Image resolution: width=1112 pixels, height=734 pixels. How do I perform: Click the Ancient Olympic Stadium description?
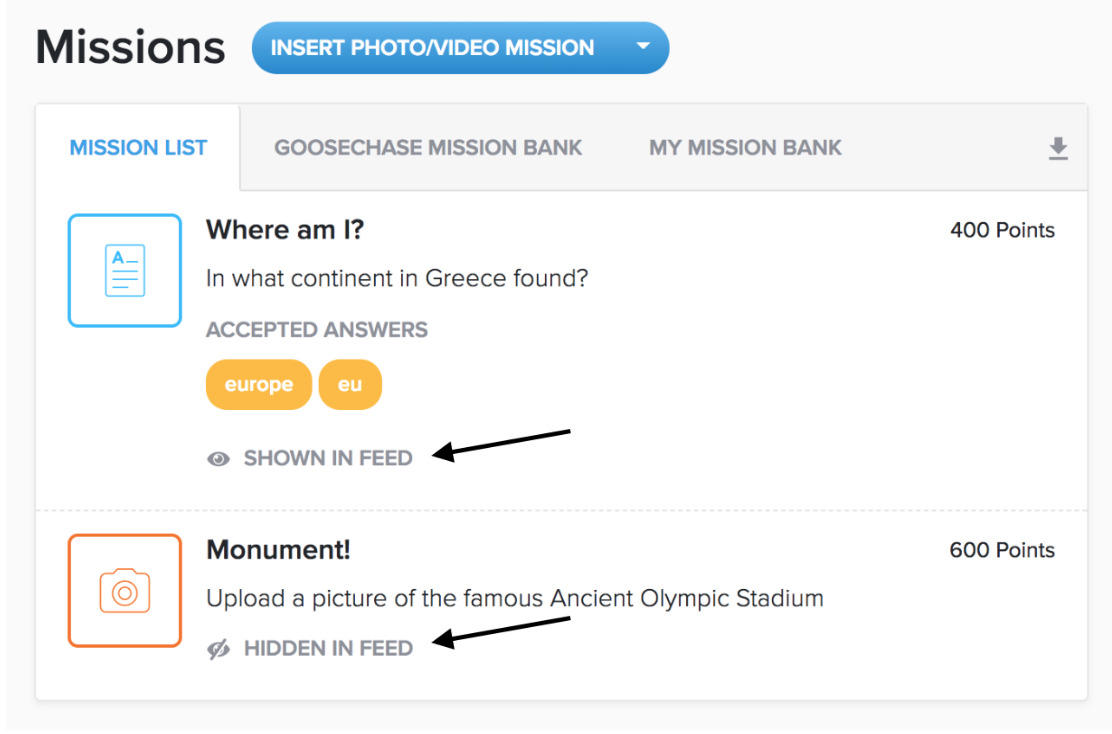coord(514,599)
